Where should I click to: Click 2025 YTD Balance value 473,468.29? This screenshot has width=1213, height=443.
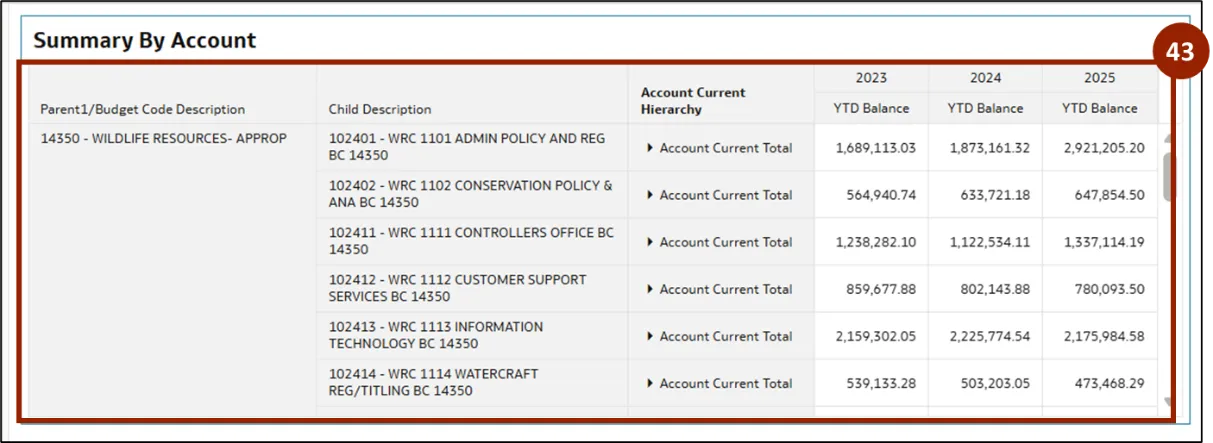point(1104,383)
